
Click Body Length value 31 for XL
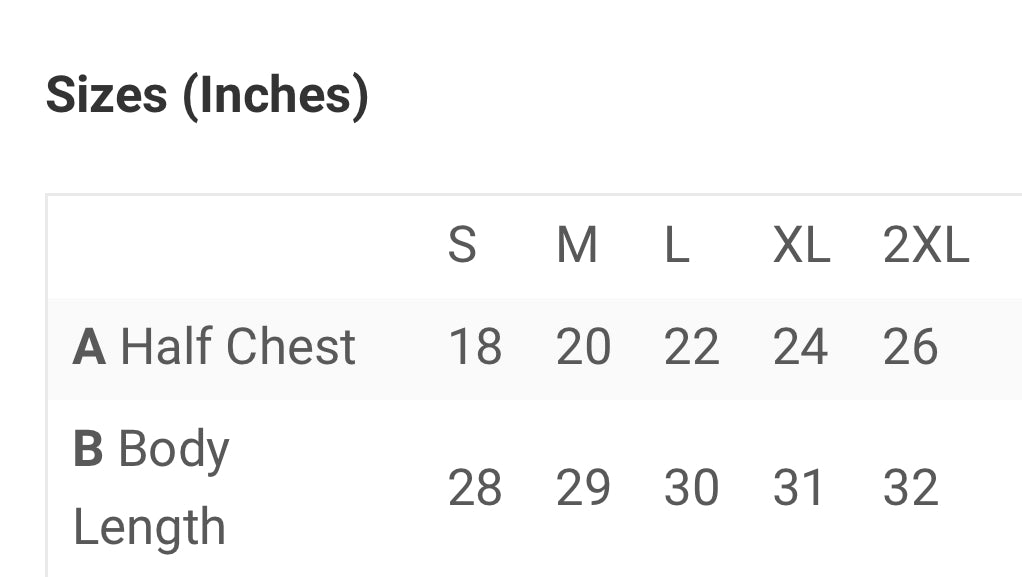[x=800, y=489]
